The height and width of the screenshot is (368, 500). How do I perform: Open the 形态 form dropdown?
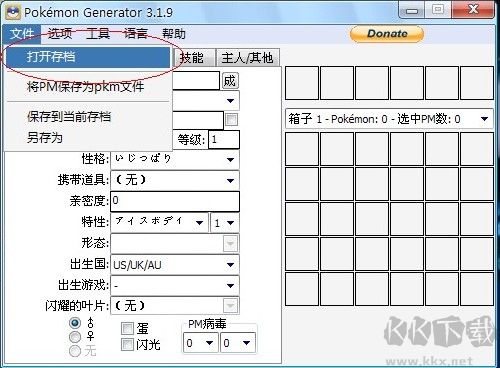(x=230, y=244)
